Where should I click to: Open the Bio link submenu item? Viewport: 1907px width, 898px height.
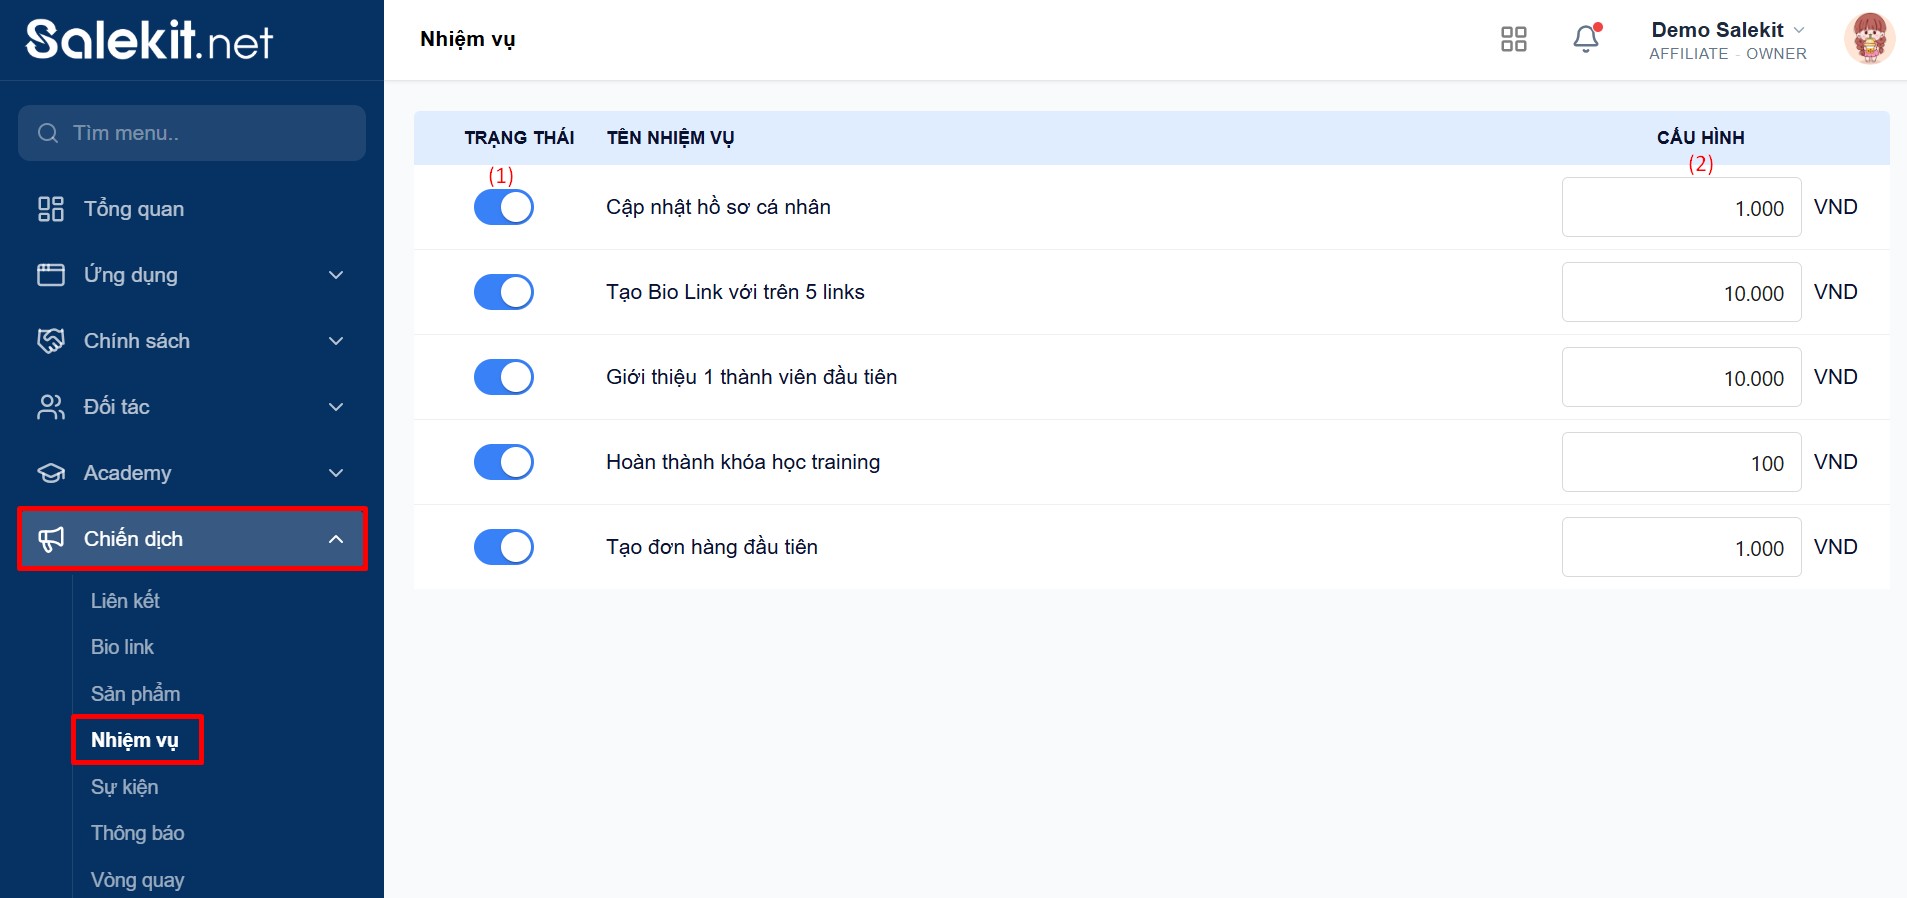point(122,647)
